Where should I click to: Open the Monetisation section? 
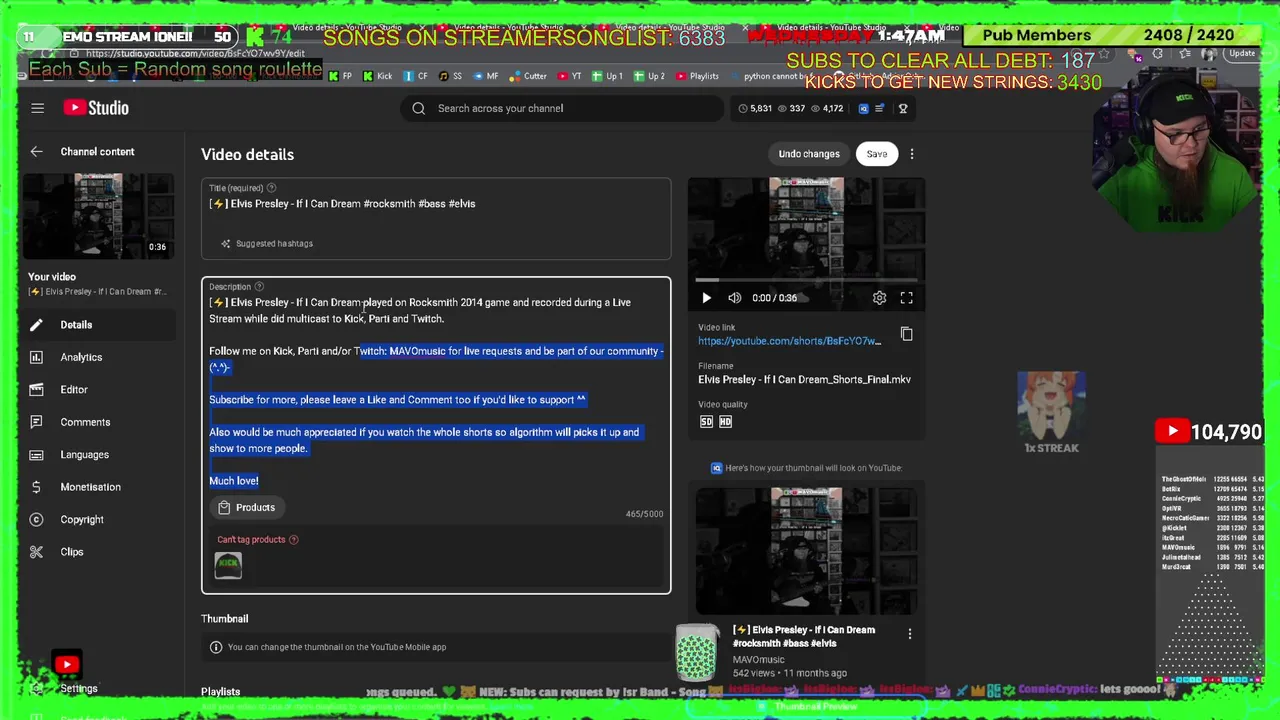click(97, 487)
